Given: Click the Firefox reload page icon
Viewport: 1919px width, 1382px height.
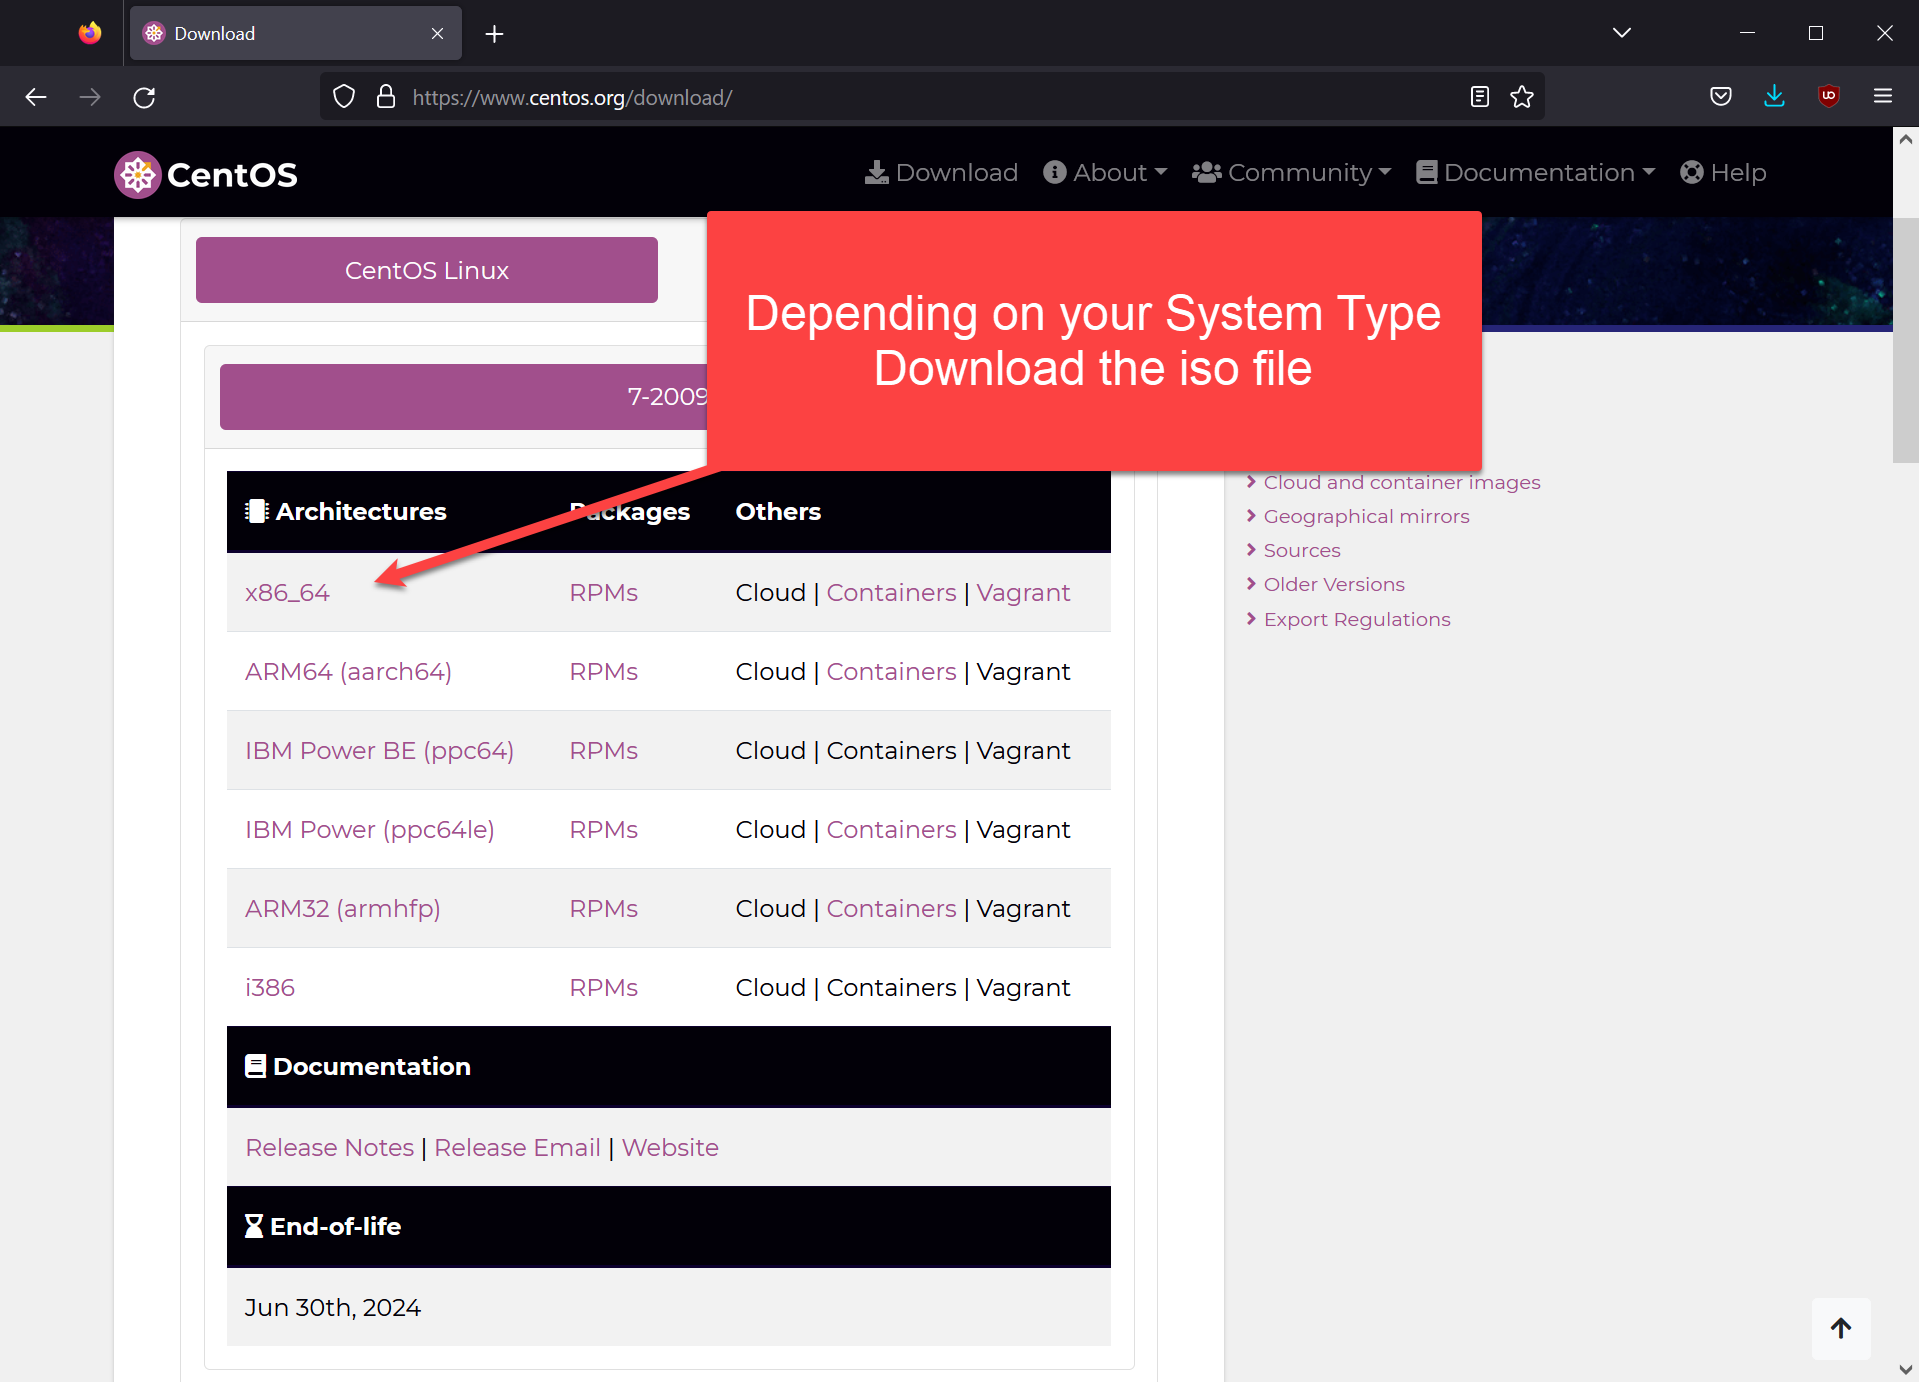Looking at the screenshot, I should pos(144,97).
